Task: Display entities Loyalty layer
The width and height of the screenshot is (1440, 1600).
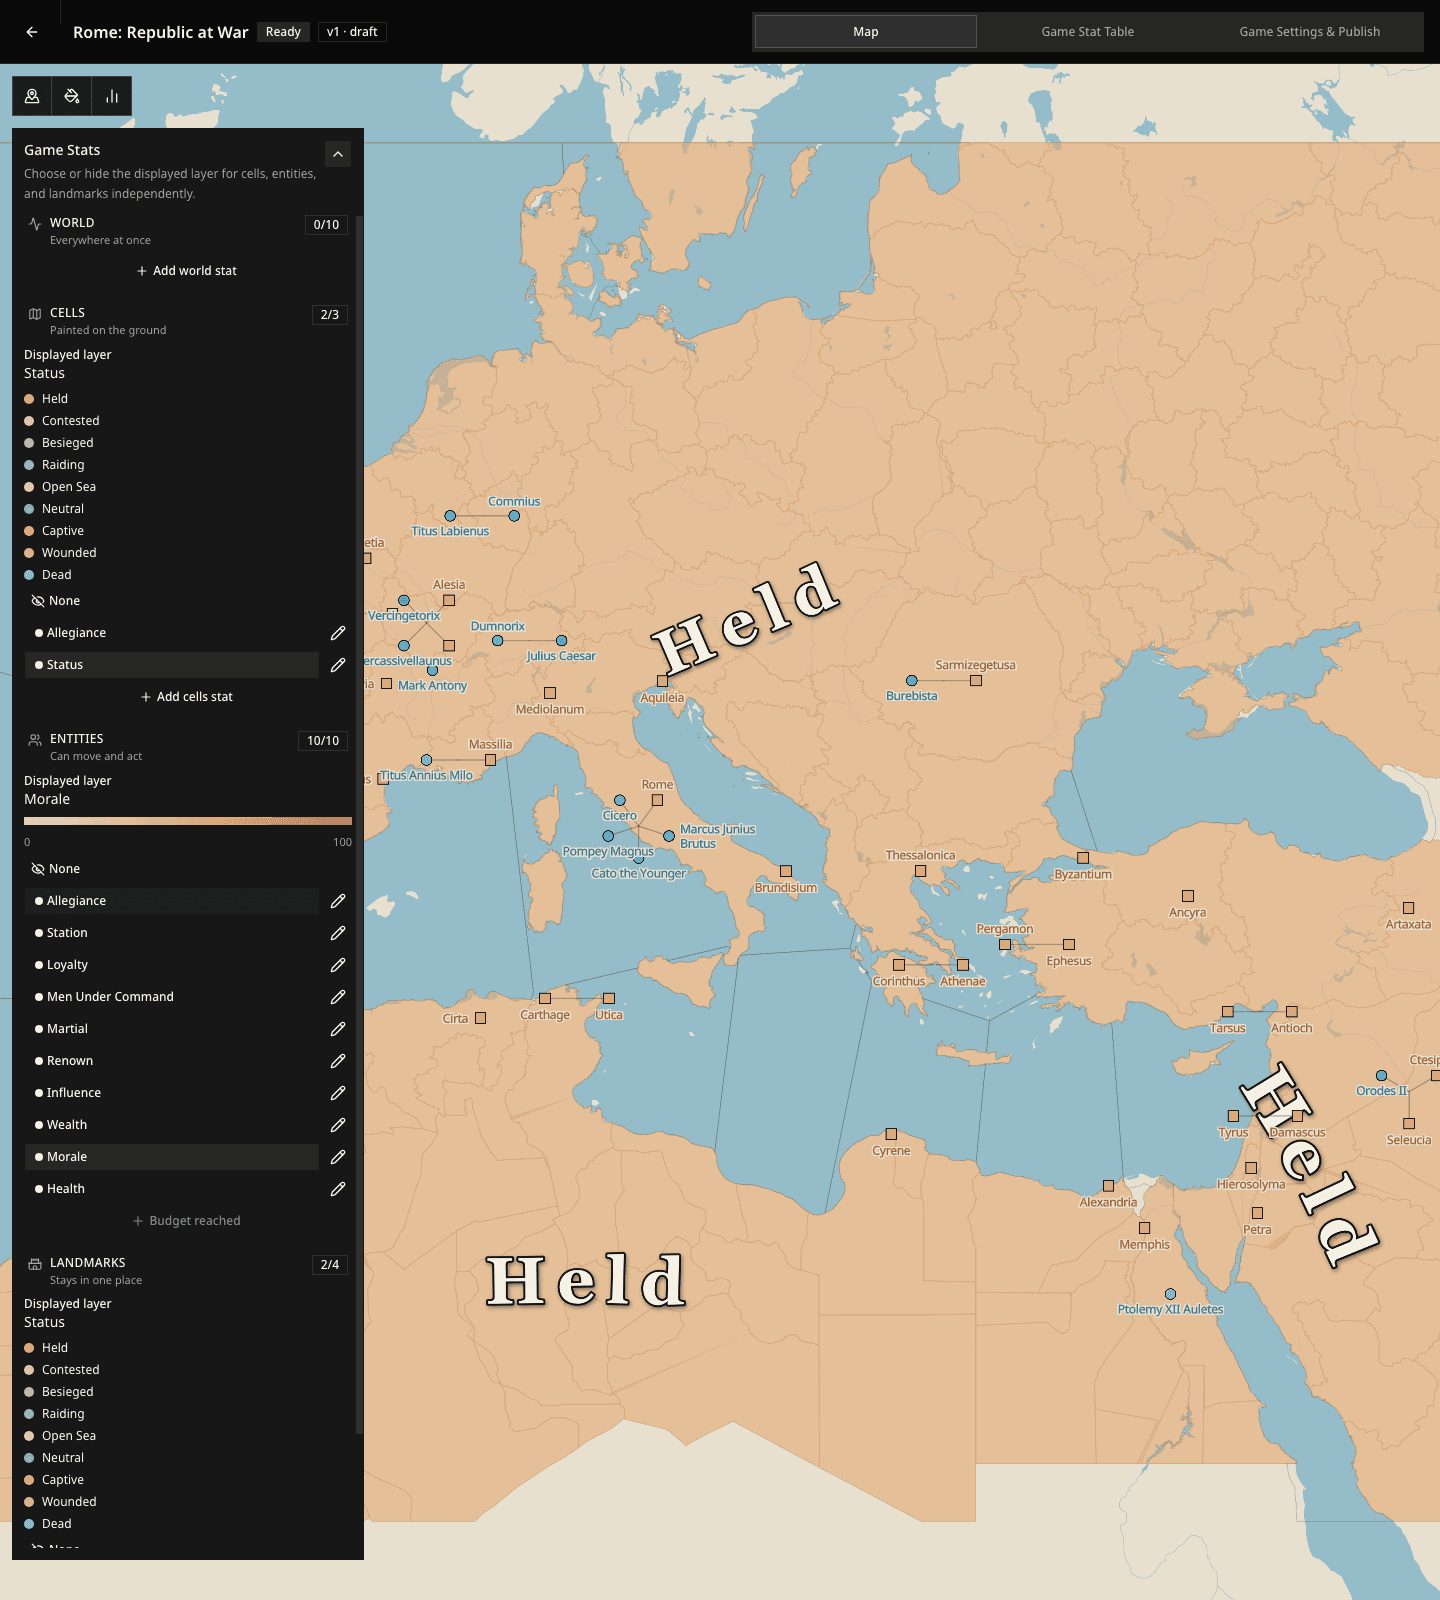Action: point(172,965)
